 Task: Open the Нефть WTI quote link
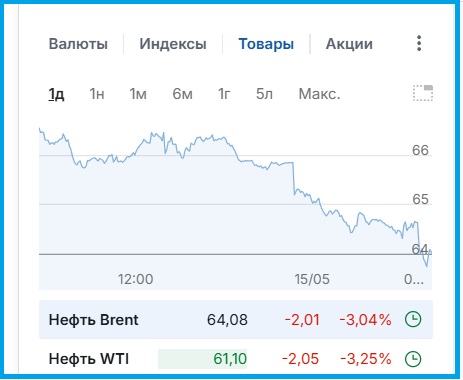point(89,359)
